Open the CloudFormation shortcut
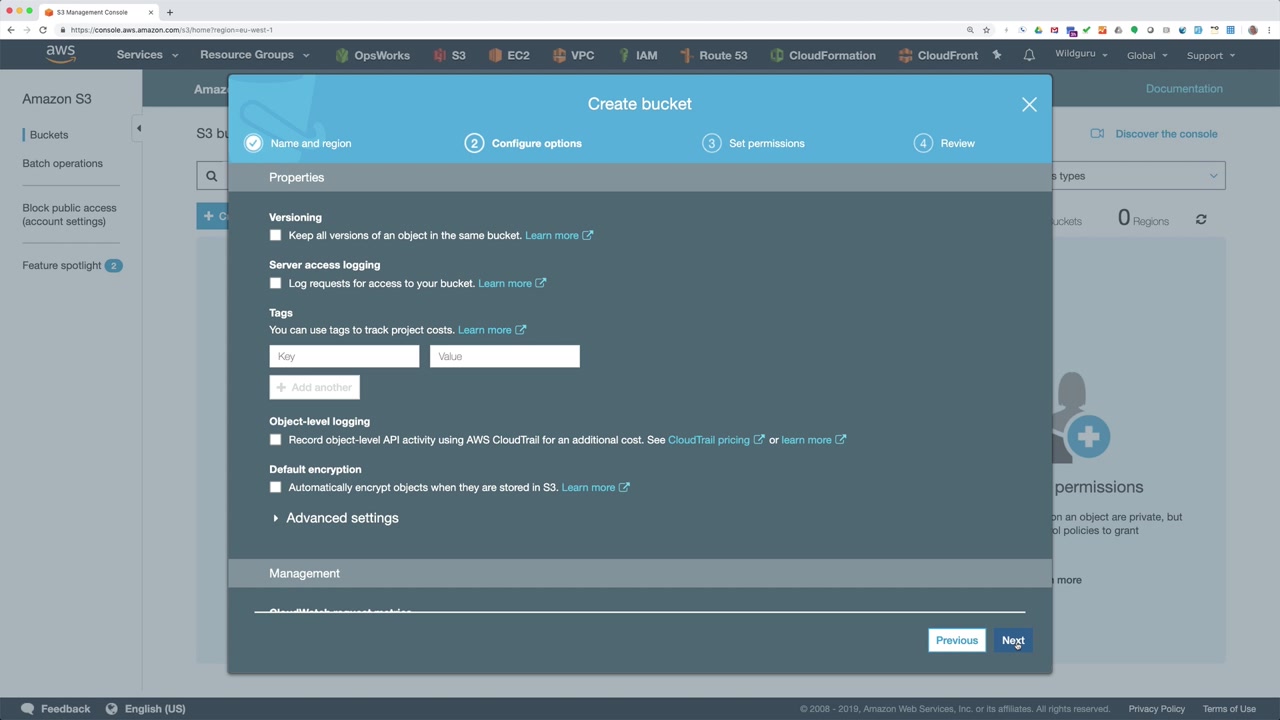The image size is (1280, 720). click(x=822, y=55)
